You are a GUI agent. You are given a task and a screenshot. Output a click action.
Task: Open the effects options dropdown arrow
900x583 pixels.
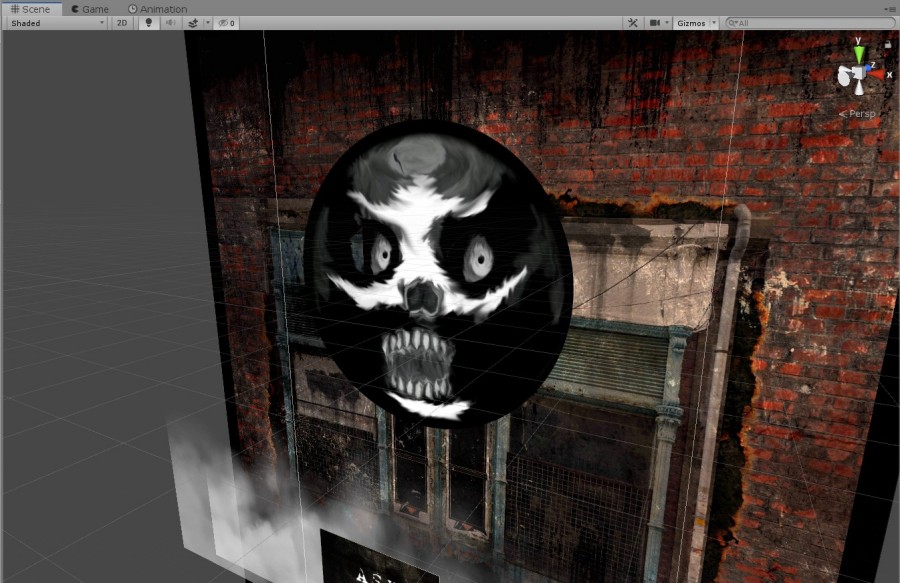pos(207,23)
